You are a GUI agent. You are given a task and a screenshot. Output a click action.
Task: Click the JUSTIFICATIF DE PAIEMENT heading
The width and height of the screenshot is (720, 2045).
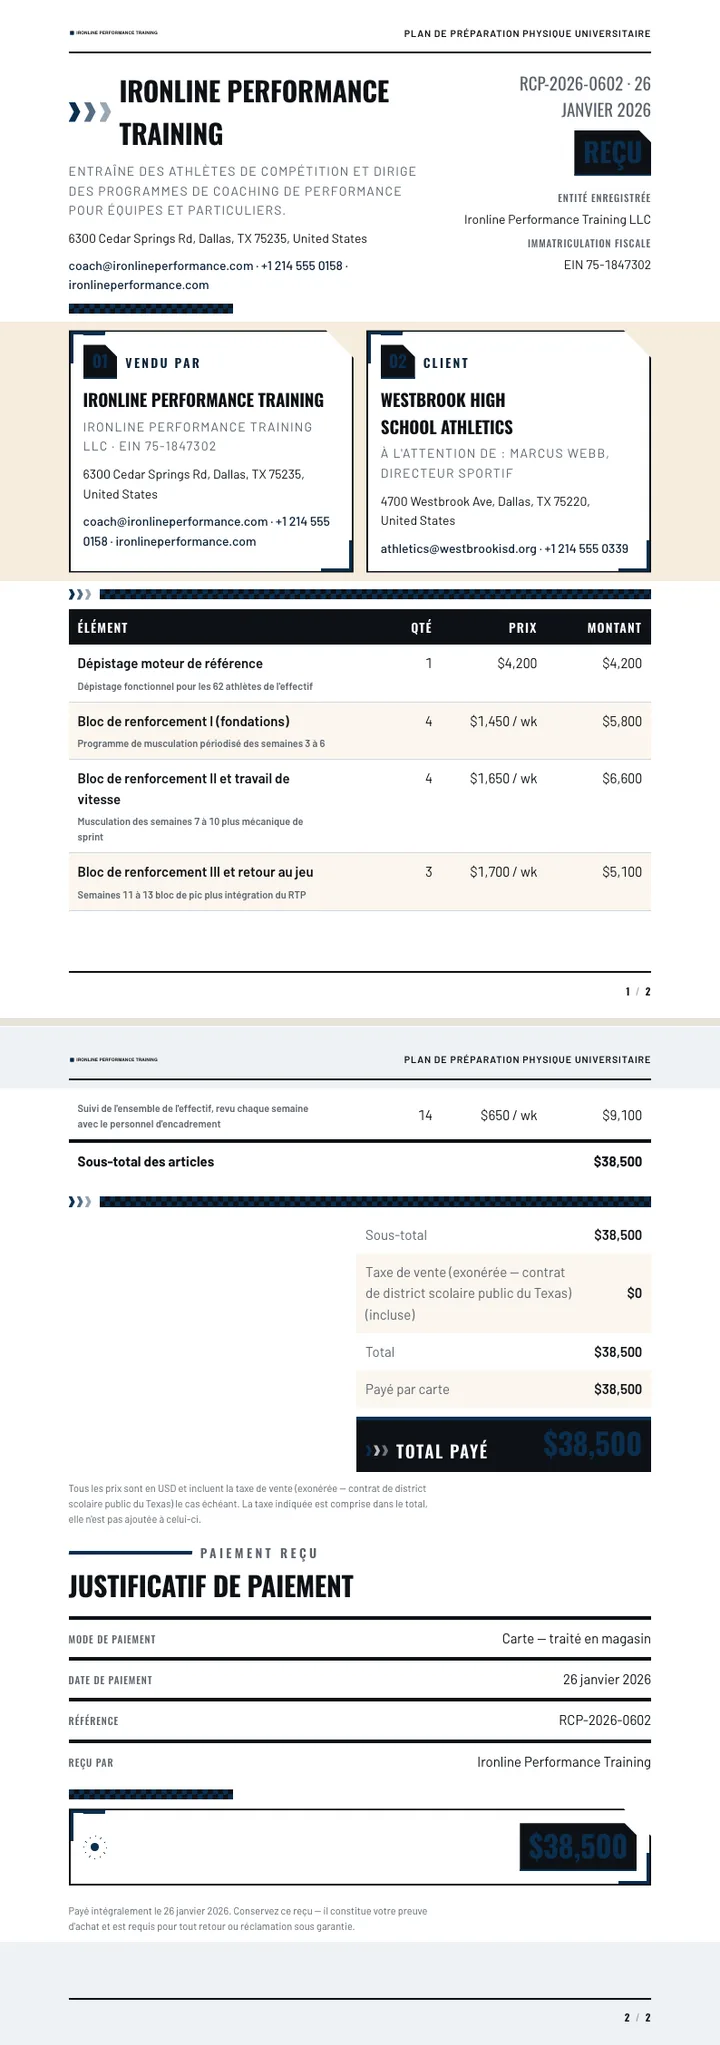pyautogui.click(x=211, y=1587)
